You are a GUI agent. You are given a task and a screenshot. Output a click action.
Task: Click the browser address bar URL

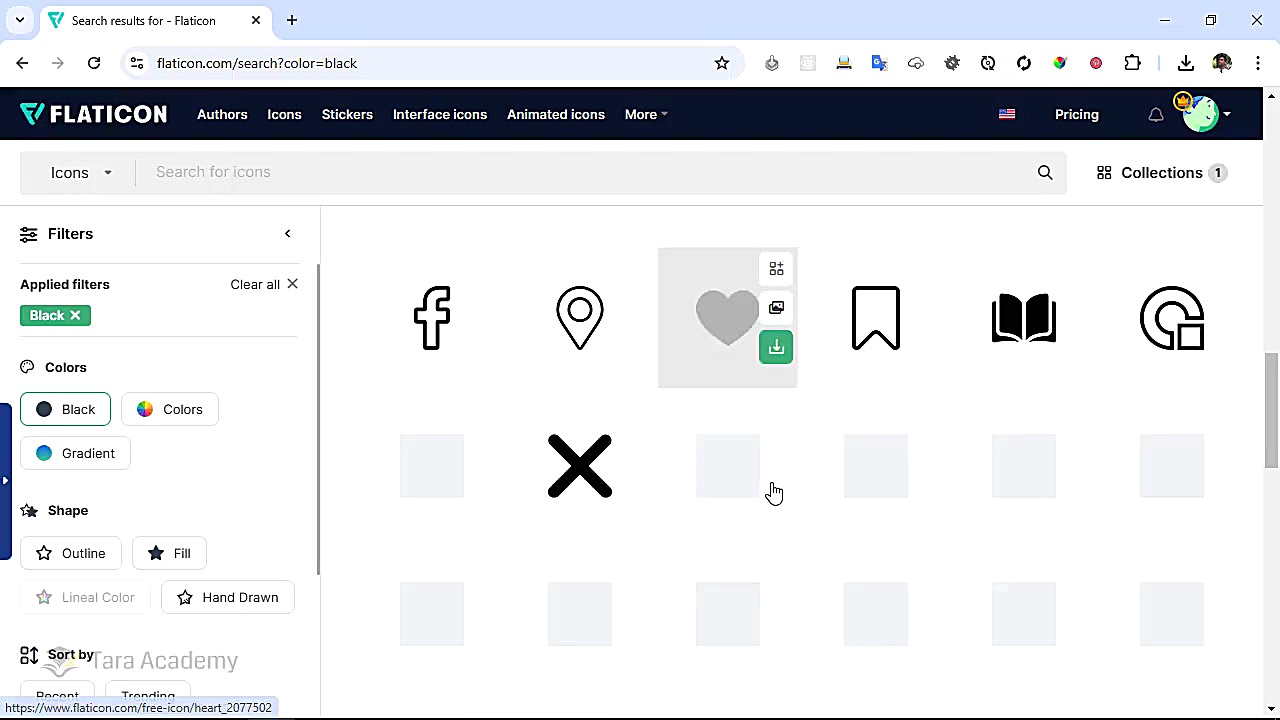tap(257, 63)
